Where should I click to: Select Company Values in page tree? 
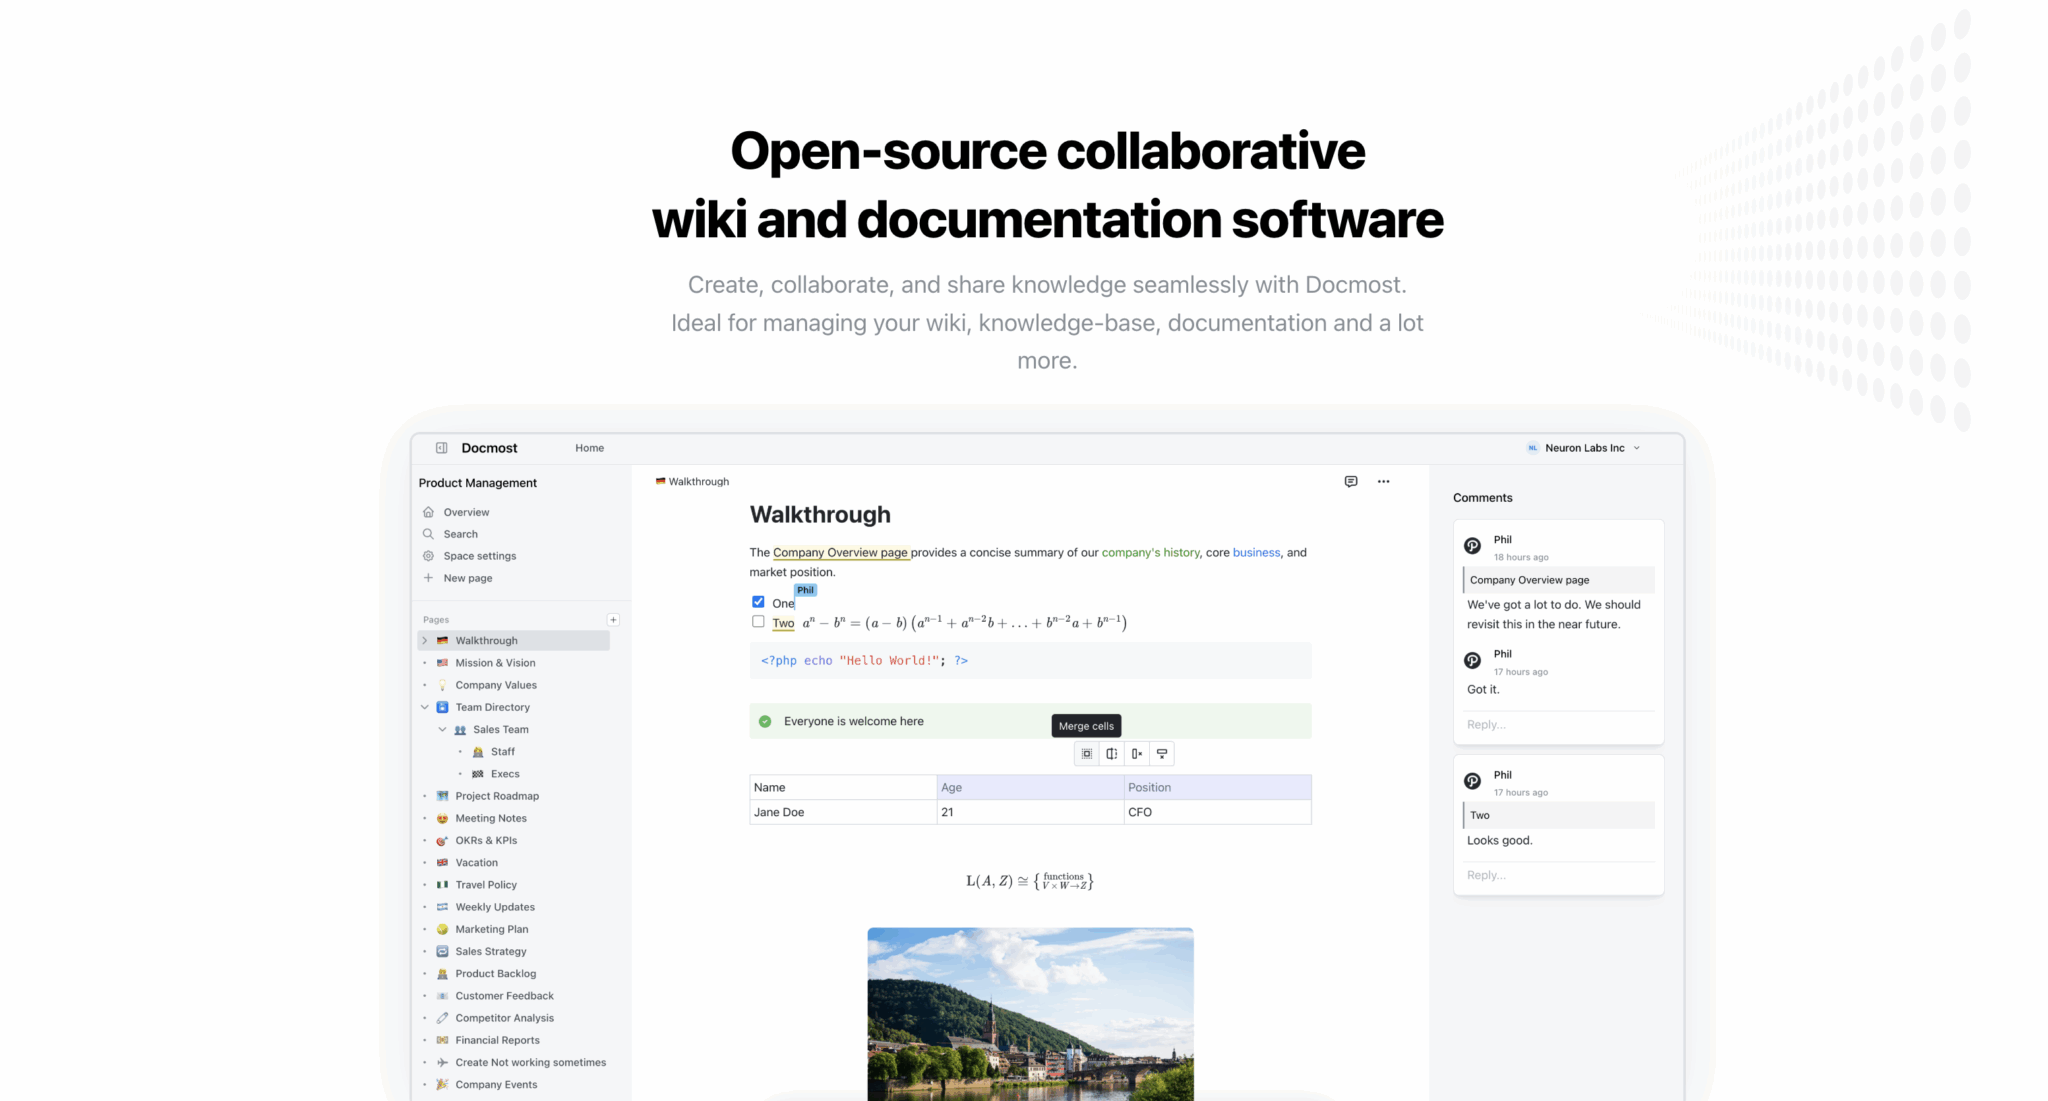pos(496,685)
